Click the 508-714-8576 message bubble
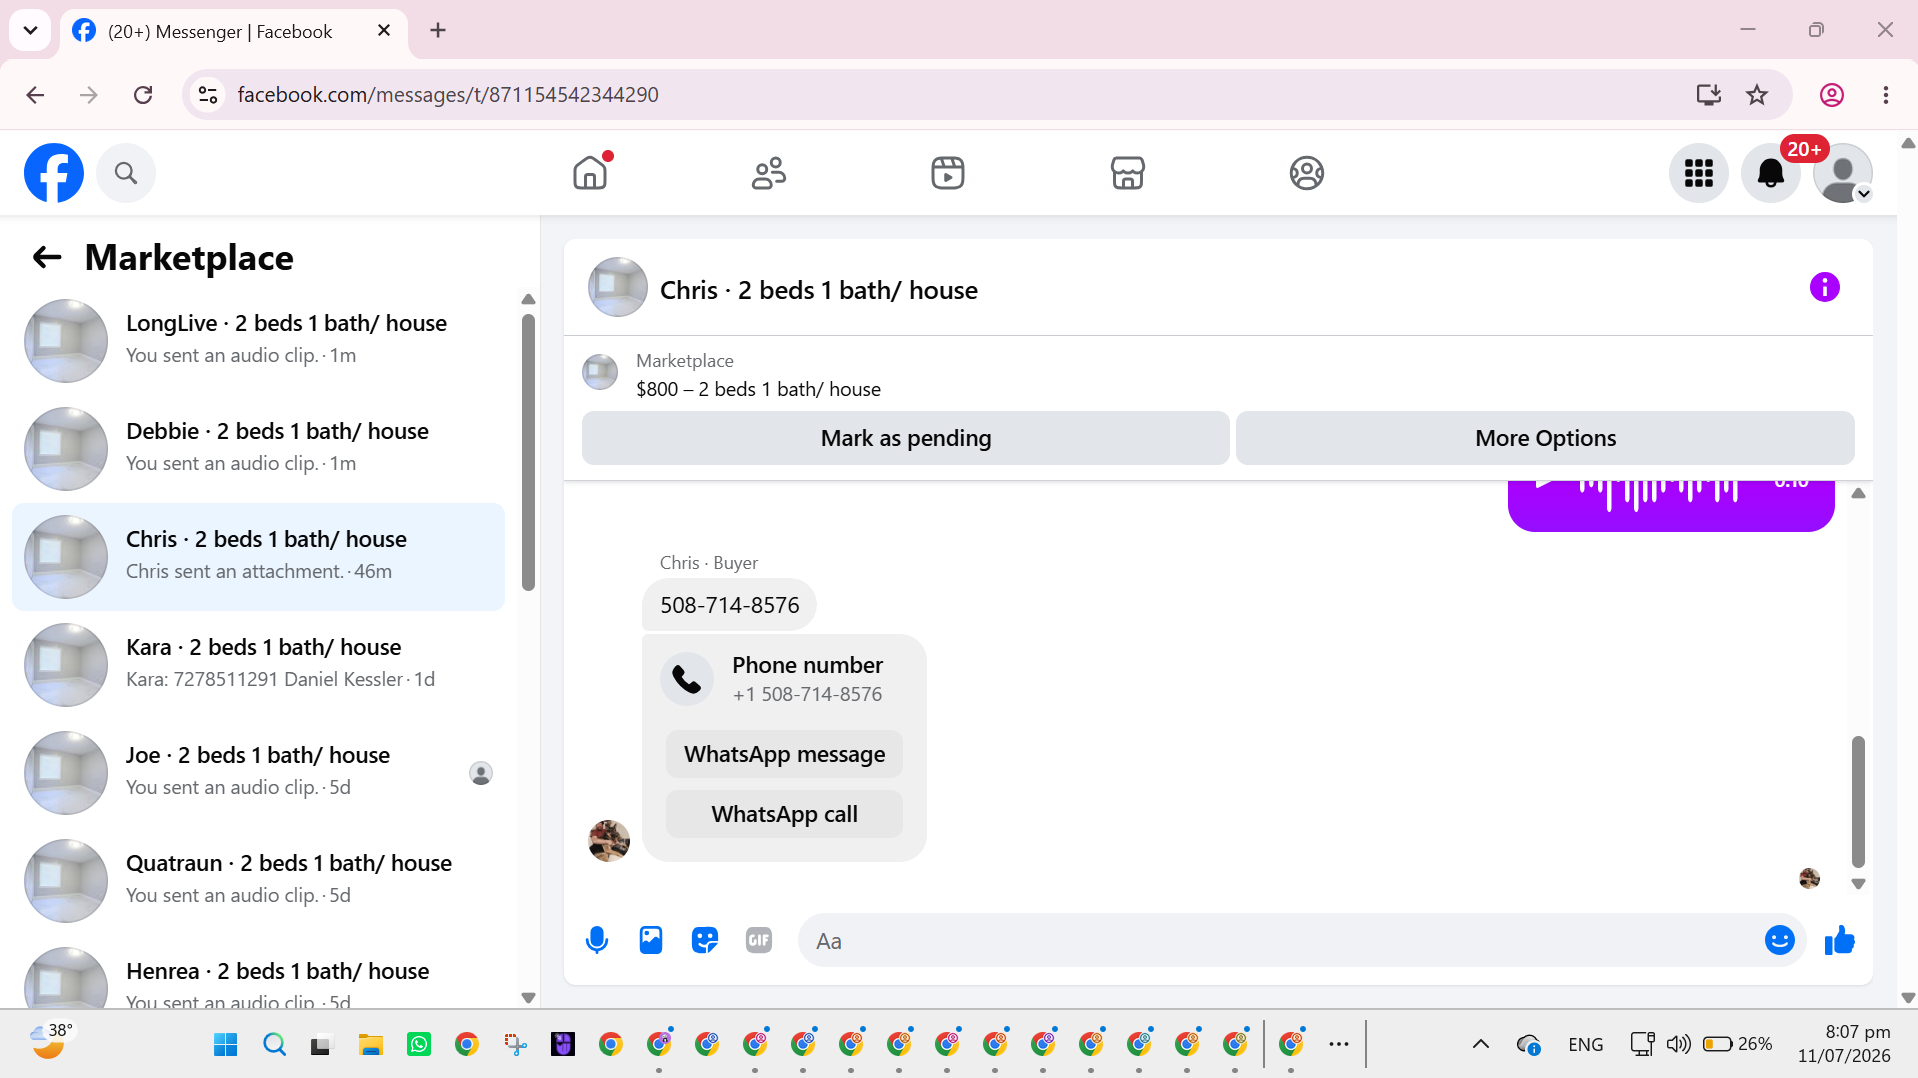 click(730, 605)
